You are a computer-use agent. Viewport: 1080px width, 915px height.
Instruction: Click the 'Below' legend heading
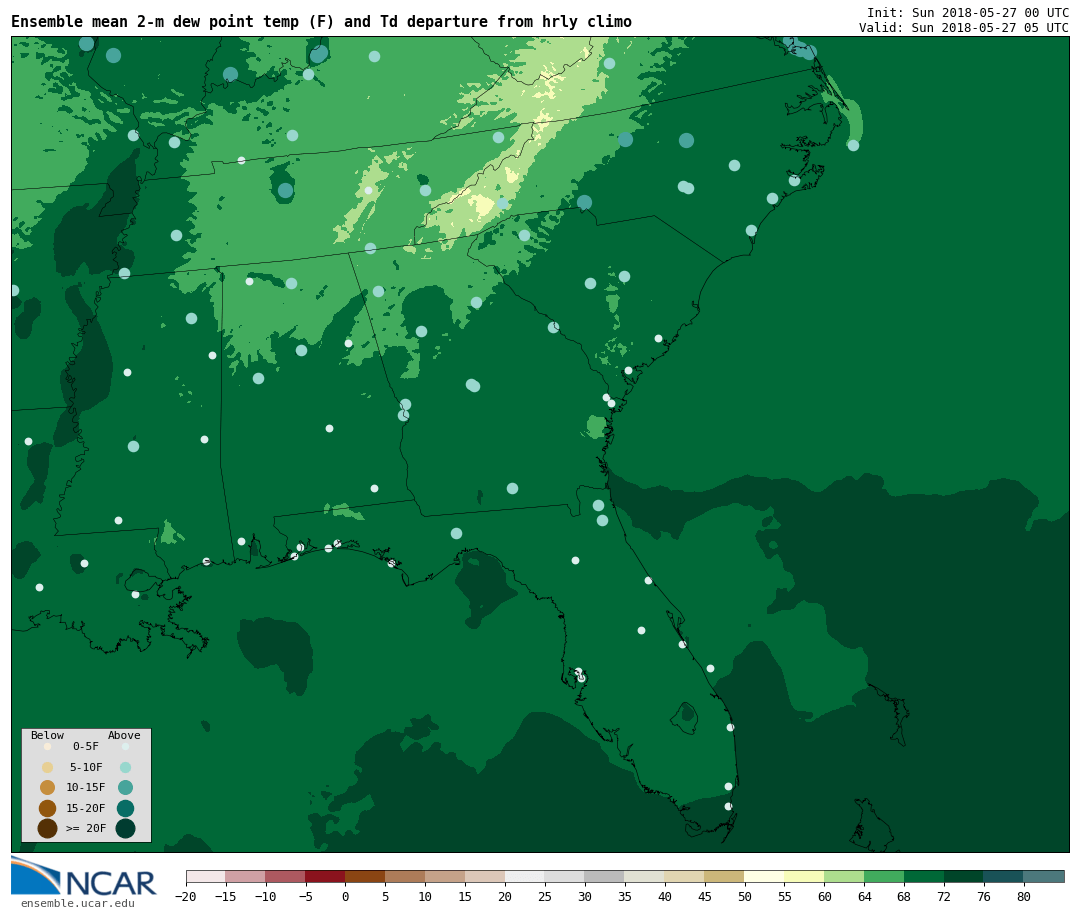click(48, 735)
